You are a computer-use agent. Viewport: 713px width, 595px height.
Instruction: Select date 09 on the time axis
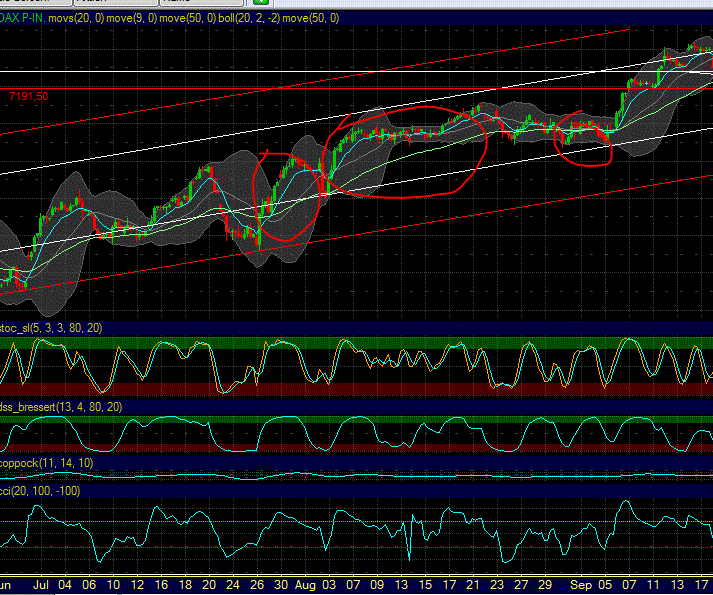377,585
